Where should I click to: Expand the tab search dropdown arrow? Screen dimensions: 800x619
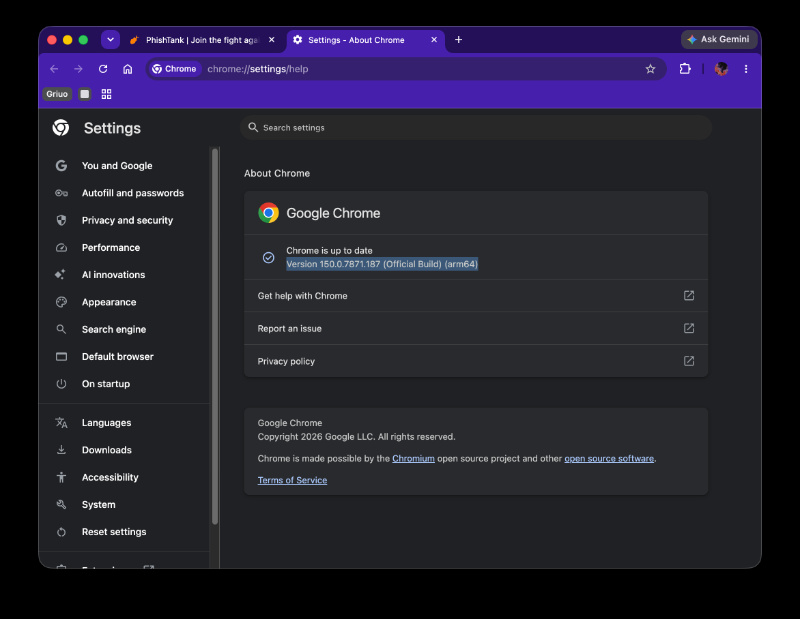point(110,39)
